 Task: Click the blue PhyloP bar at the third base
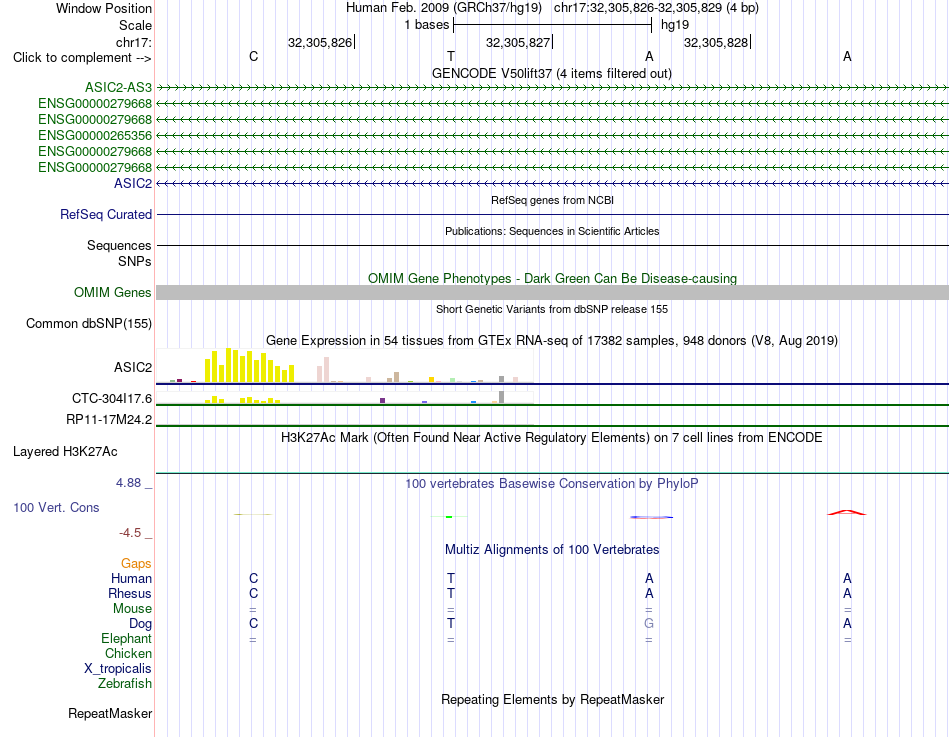pos(651,517)
